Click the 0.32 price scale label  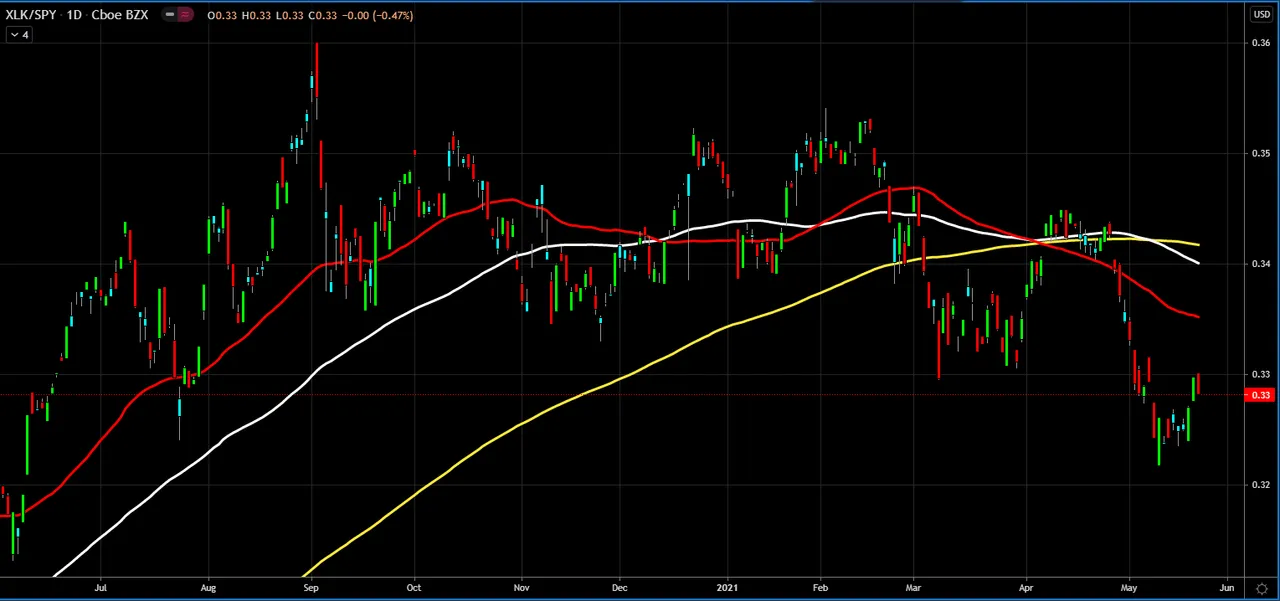click(x=1261, y=485)
